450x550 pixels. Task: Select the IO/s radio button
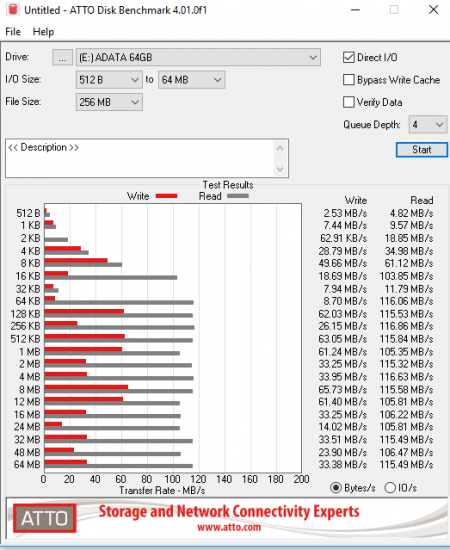(390, 488)
